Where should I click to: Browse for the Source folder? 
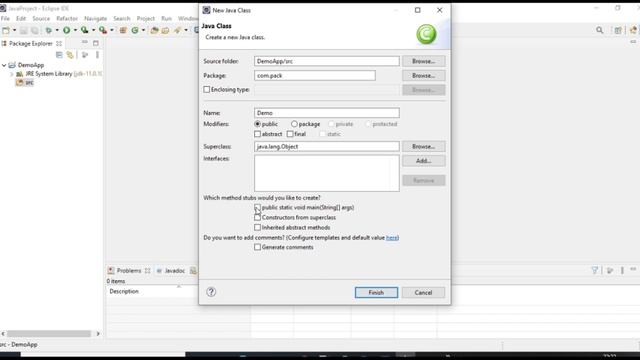(x=423, y=61)
